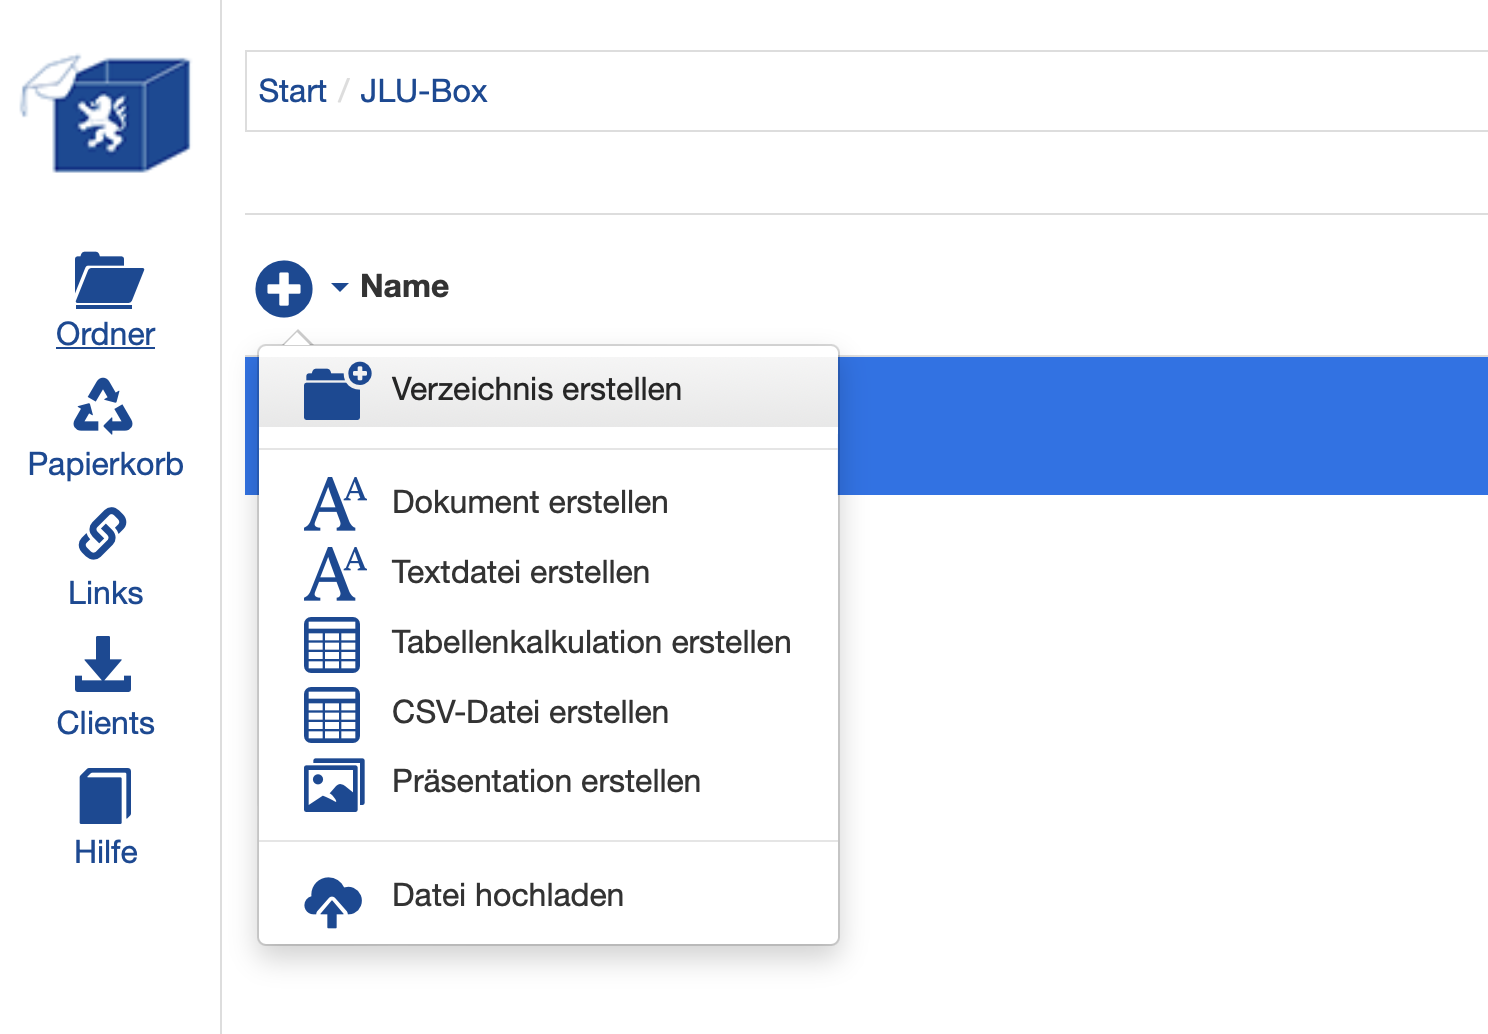Click the blue plus create button
Screen dimensions: 1488x1034
[x=284, y=289]
